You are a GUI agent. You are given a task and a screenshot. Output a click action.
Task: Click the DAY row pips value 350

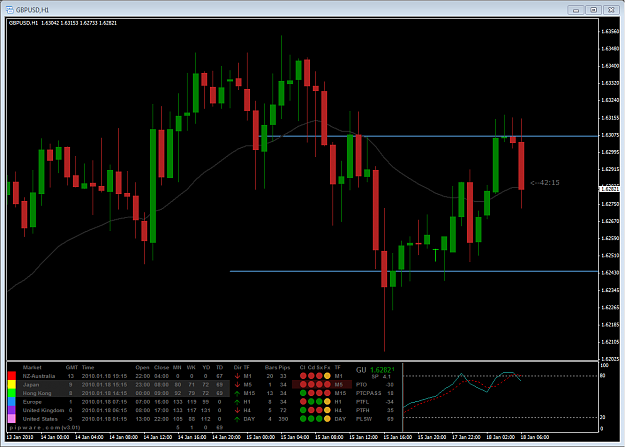(x=283, y=419)
